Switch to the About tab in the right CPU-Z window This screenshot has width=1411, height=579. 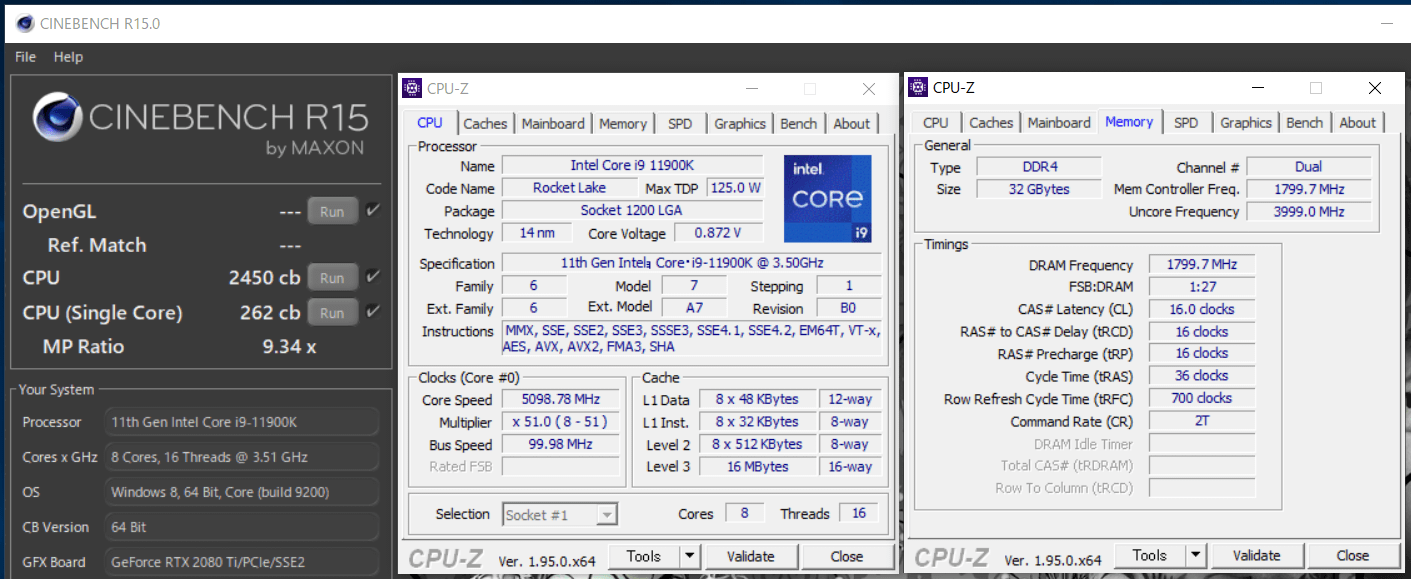[x=1358, y=123]
